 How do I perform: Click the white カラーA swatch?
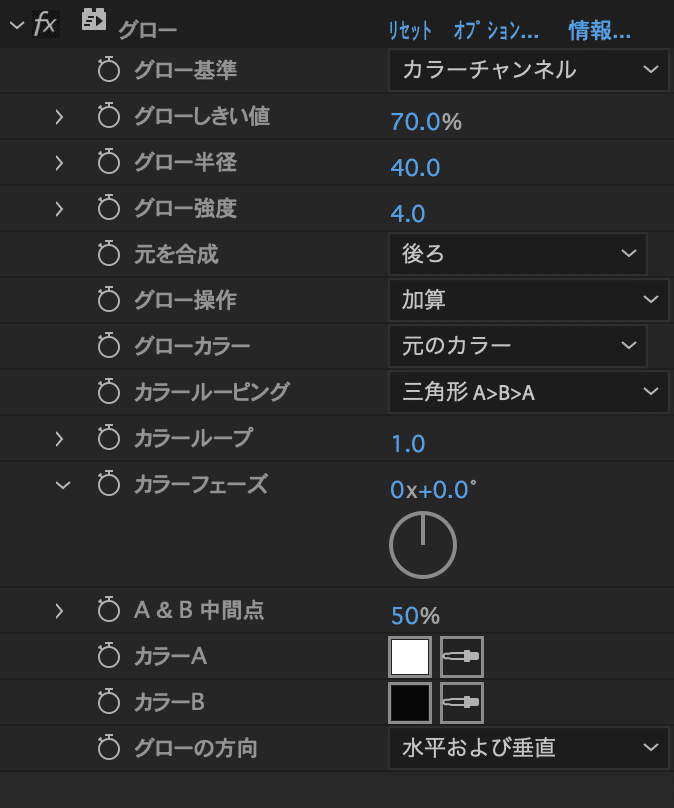point(410,657)
